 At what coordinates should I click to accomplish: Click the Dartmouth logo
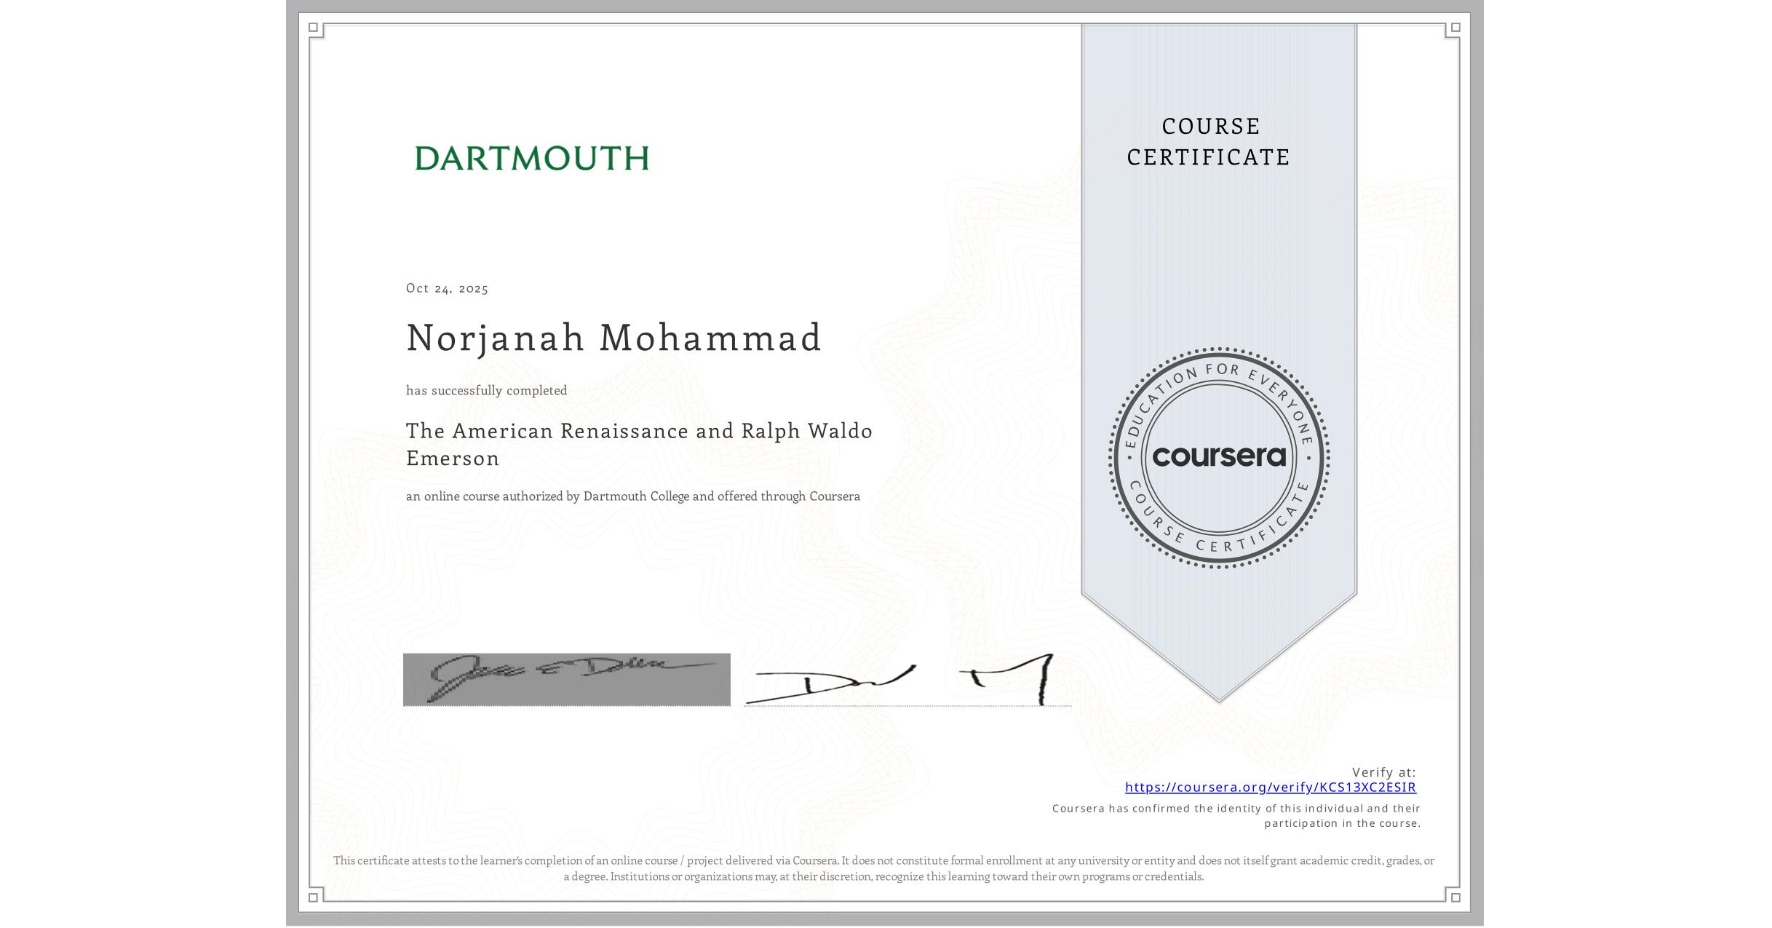pos(532,158)
